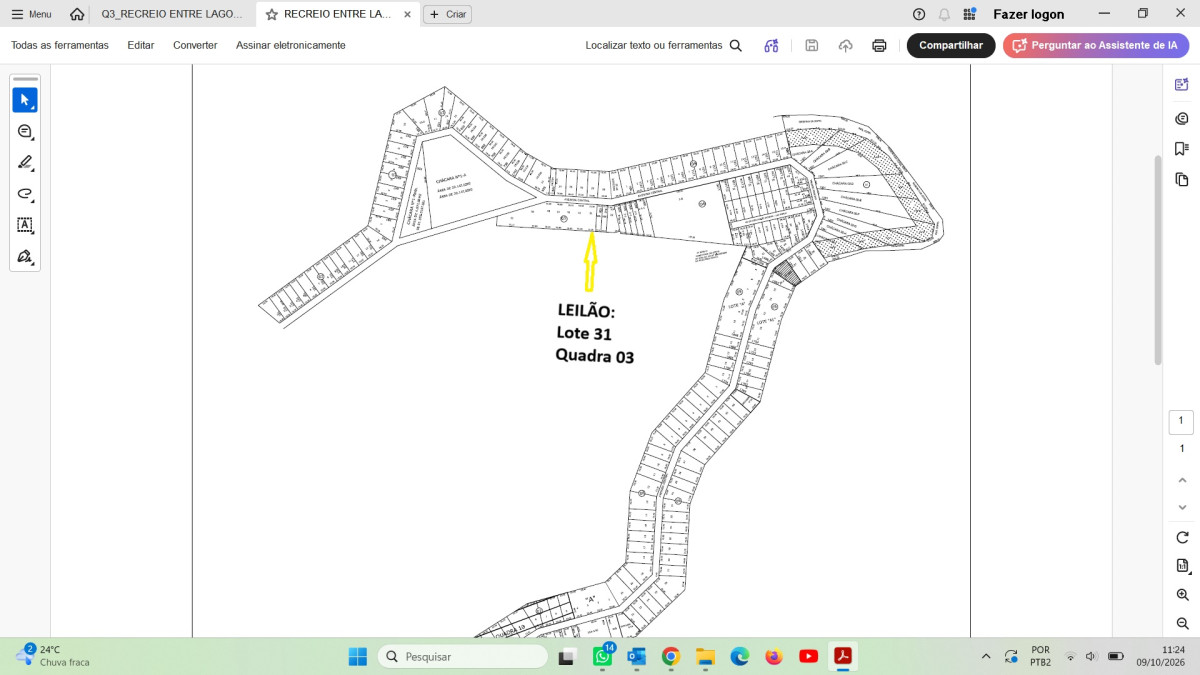Screen dimensions: 1200x675
Task: Open the Menu hamburger button
Action: (x=31, y=14)
